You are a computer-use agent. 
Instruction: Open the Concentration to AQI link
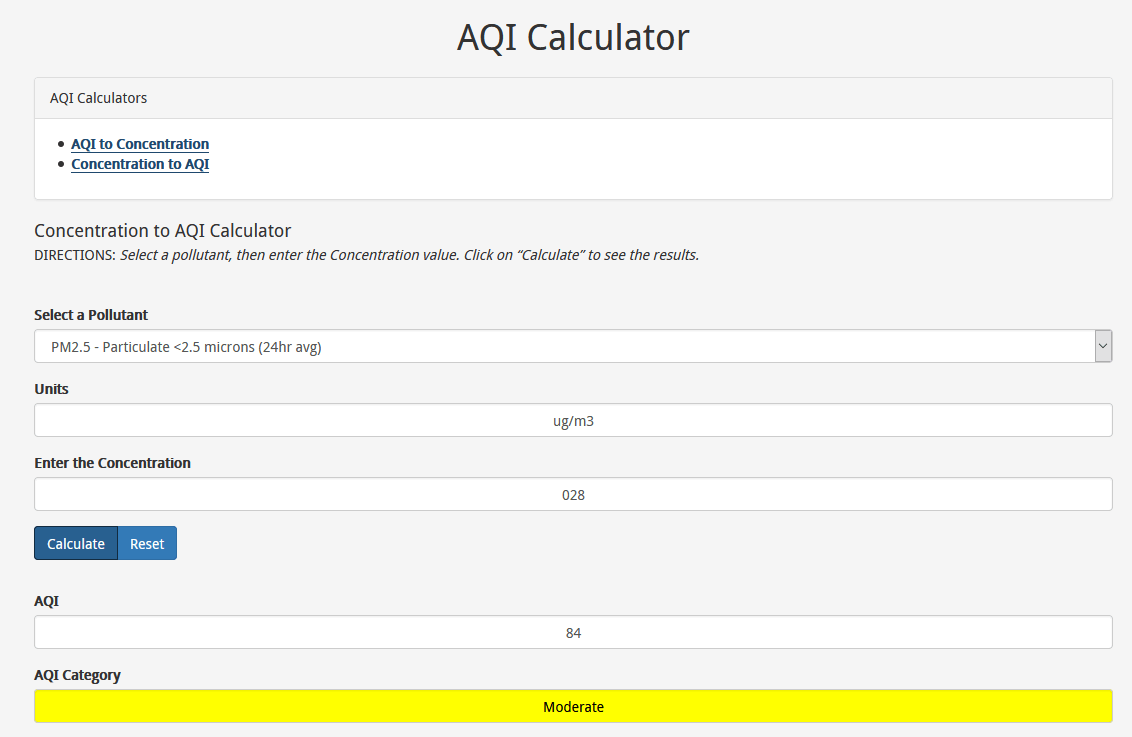coord(140,164)
